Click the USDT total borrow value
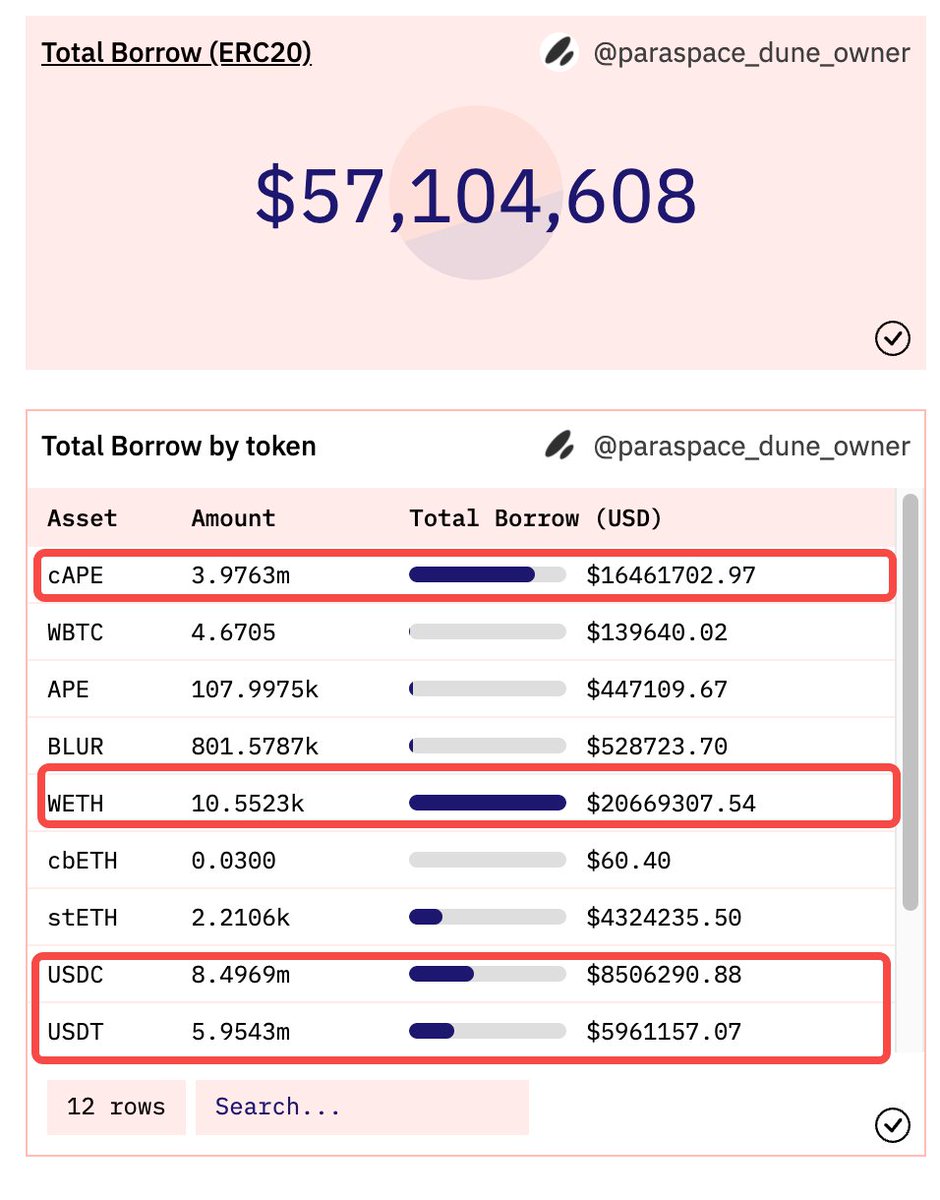This screenshot has height=1200, width=940. click(664, 1031)
